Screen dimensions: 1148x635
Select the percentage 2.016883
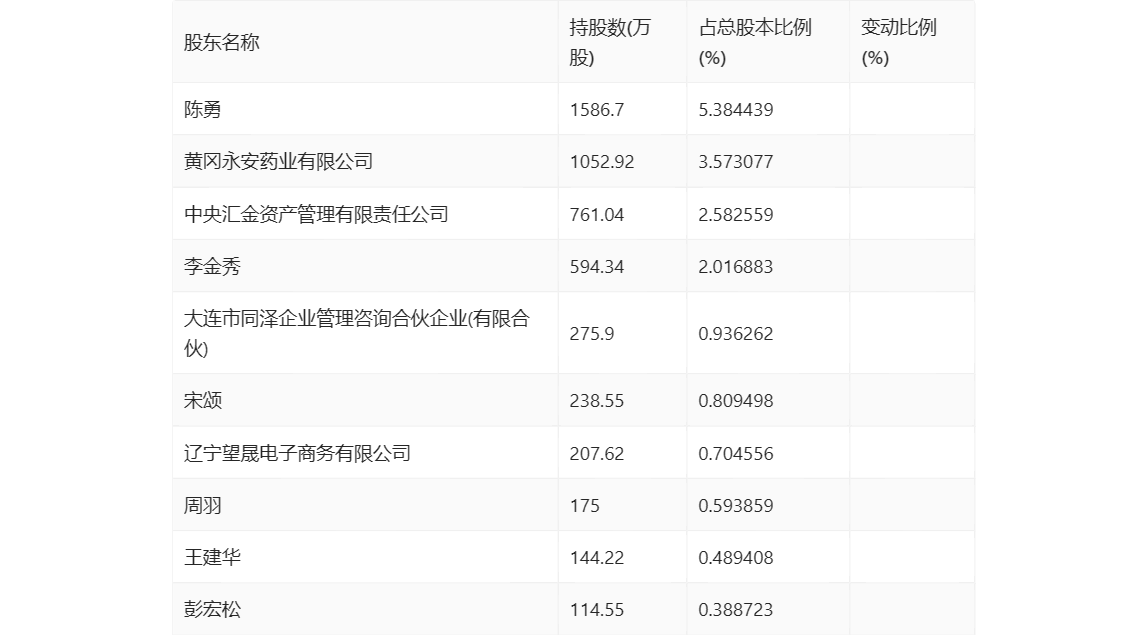[735, 267]
